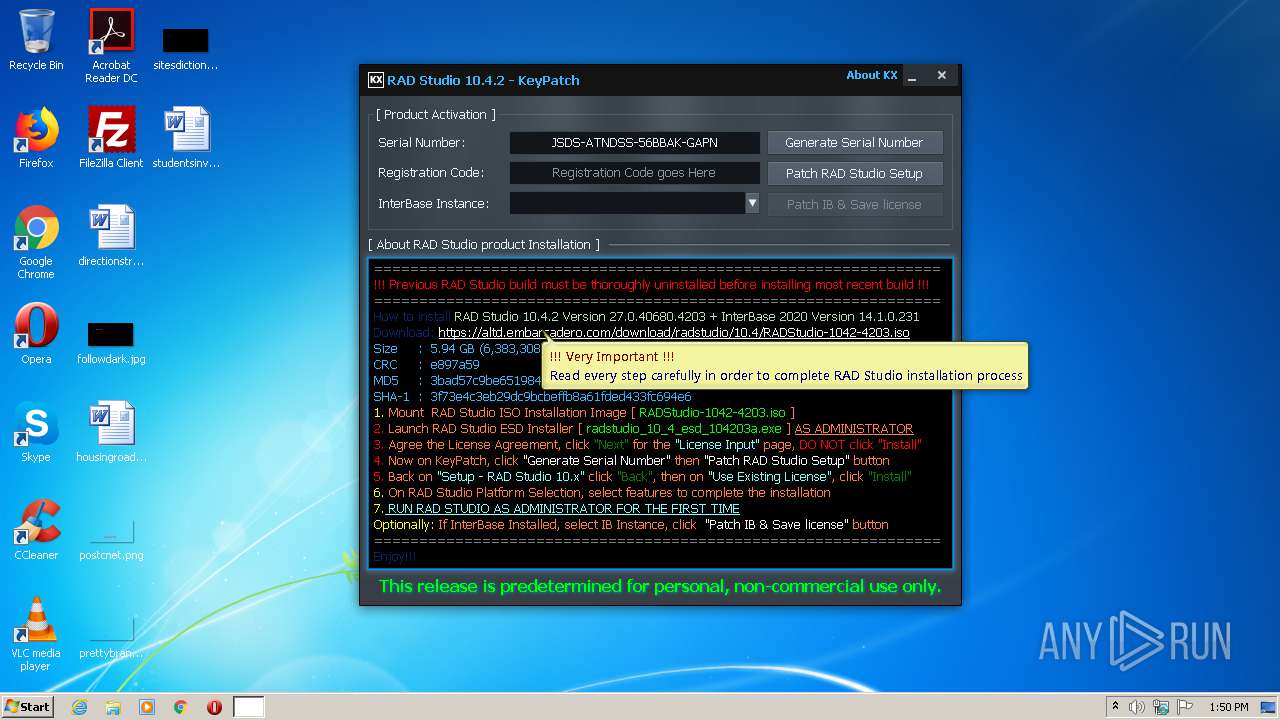Click the Registration Code field
Viewport: 1280px width, 720px height.
point(635,173)
